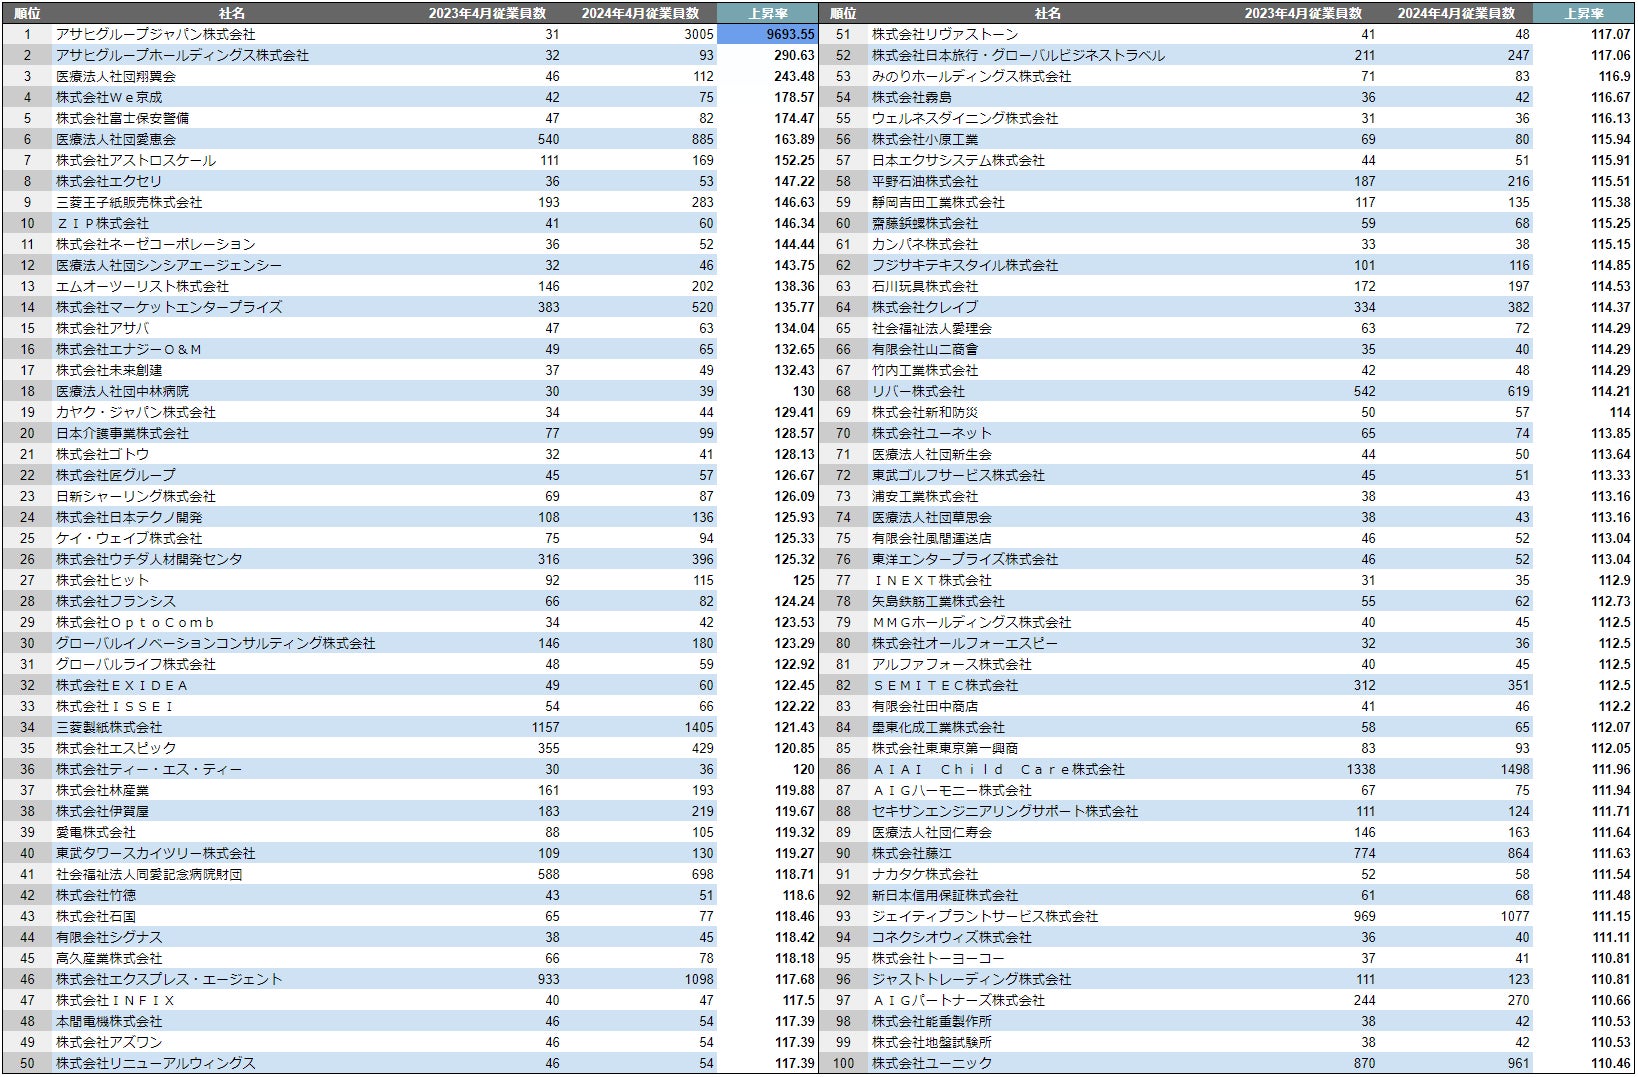Click the 三菱製紙株式会社 company name

pyautogui.click(x=109, y=727)
